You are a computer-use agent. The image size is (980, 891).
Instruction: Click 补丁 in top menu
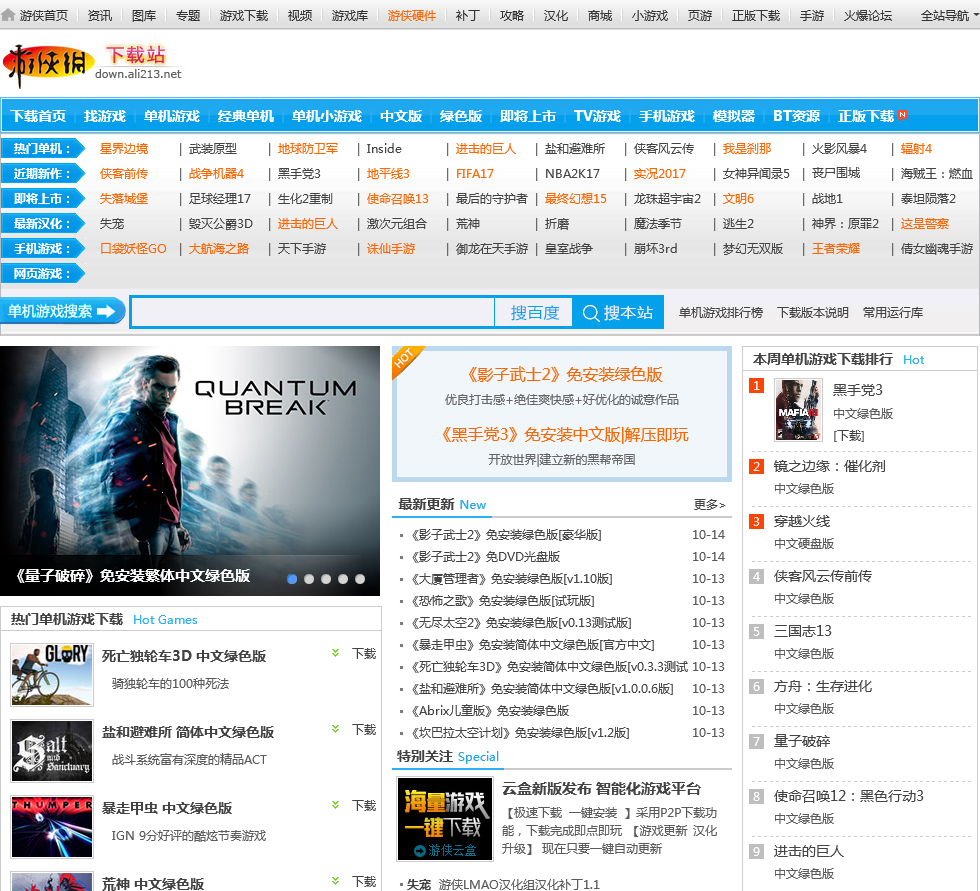point(468,15)
